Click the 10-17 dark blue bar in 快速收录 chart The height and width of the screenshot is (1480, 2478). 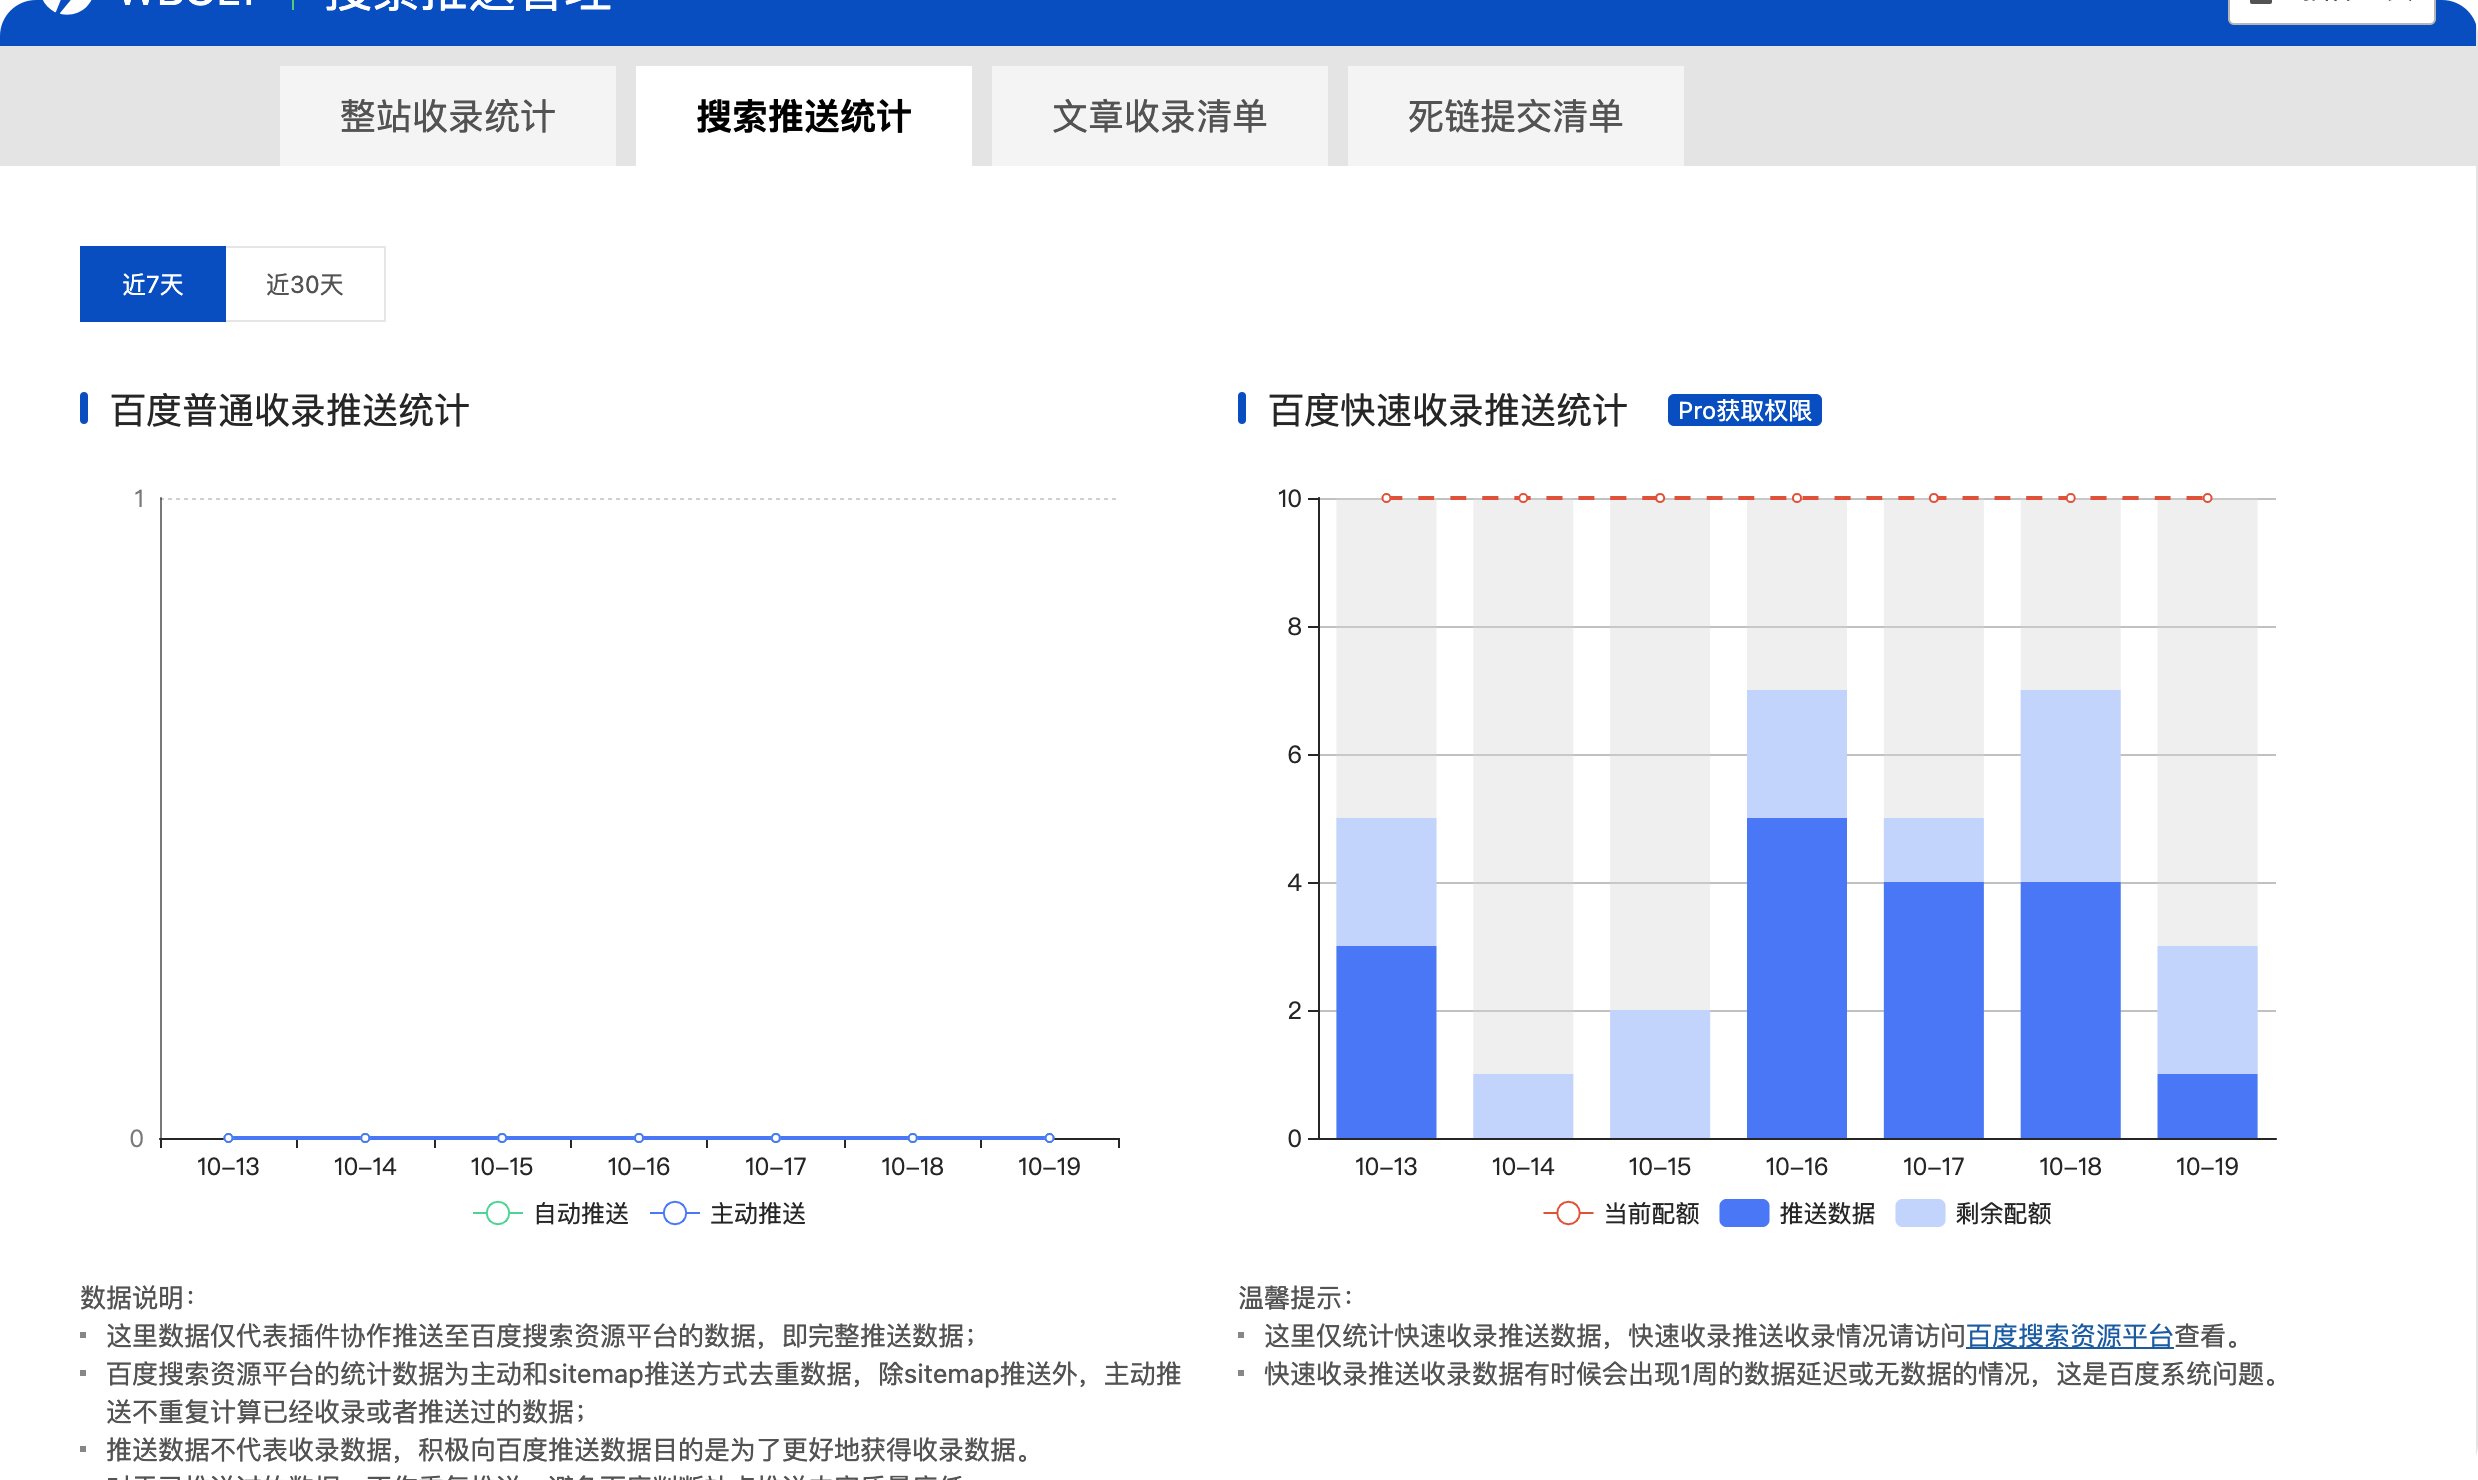(1934, 1010)
